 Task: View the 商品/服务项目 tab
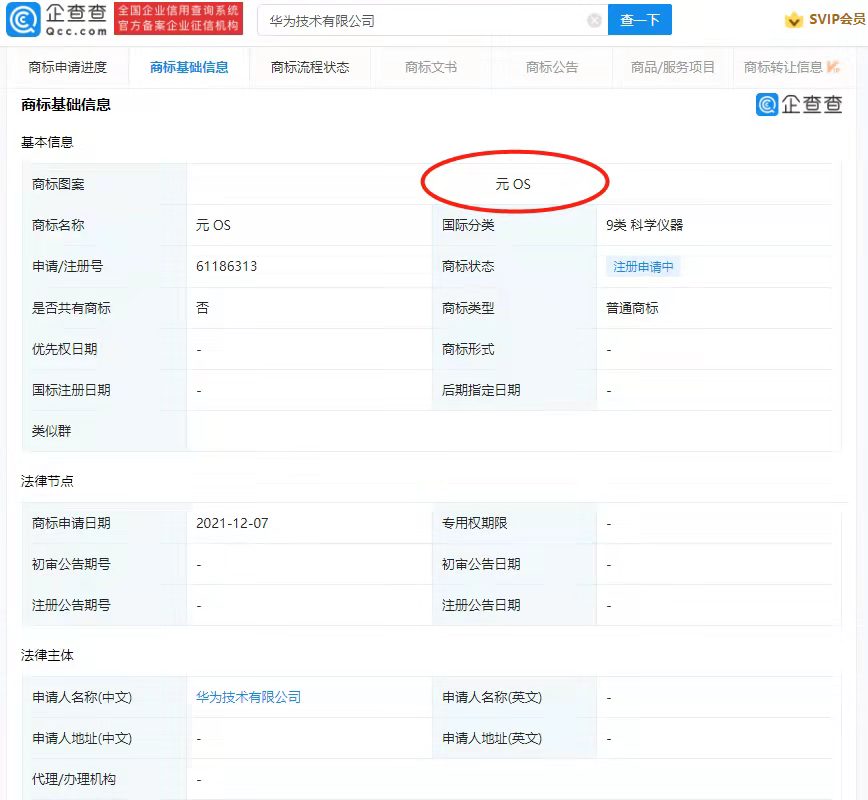pos(673,68)
